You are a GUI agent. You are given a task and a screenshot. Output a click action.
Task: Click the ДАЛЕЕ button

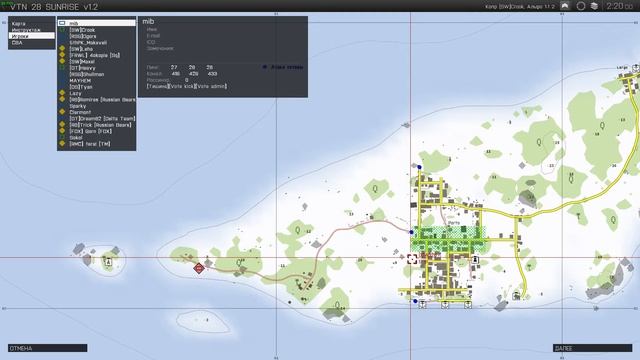coord(593,348)
